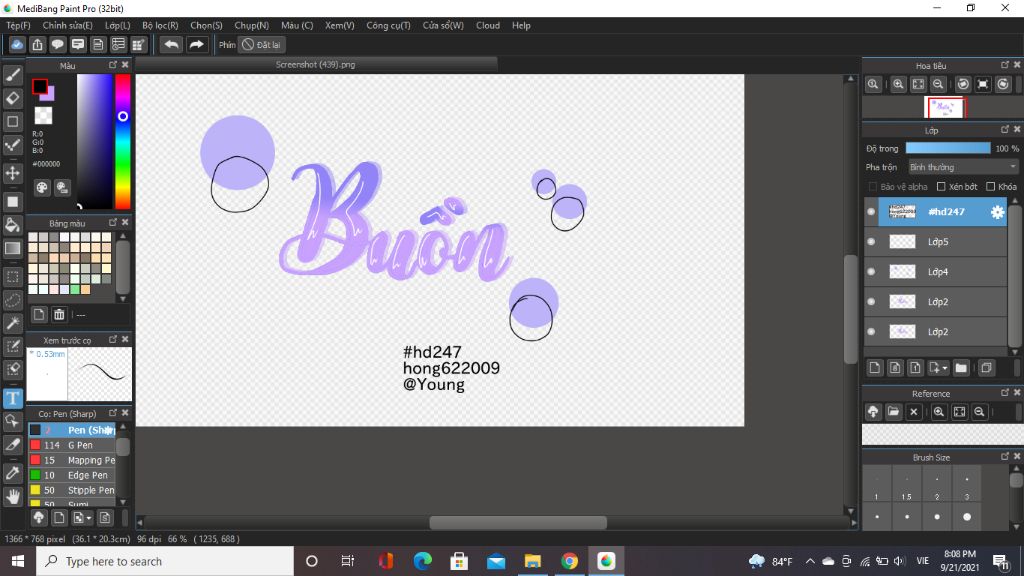The image size is (1024, 576).
Task: Duplicate the current layer
Action: pyautogui.click(x=986, y=368)
